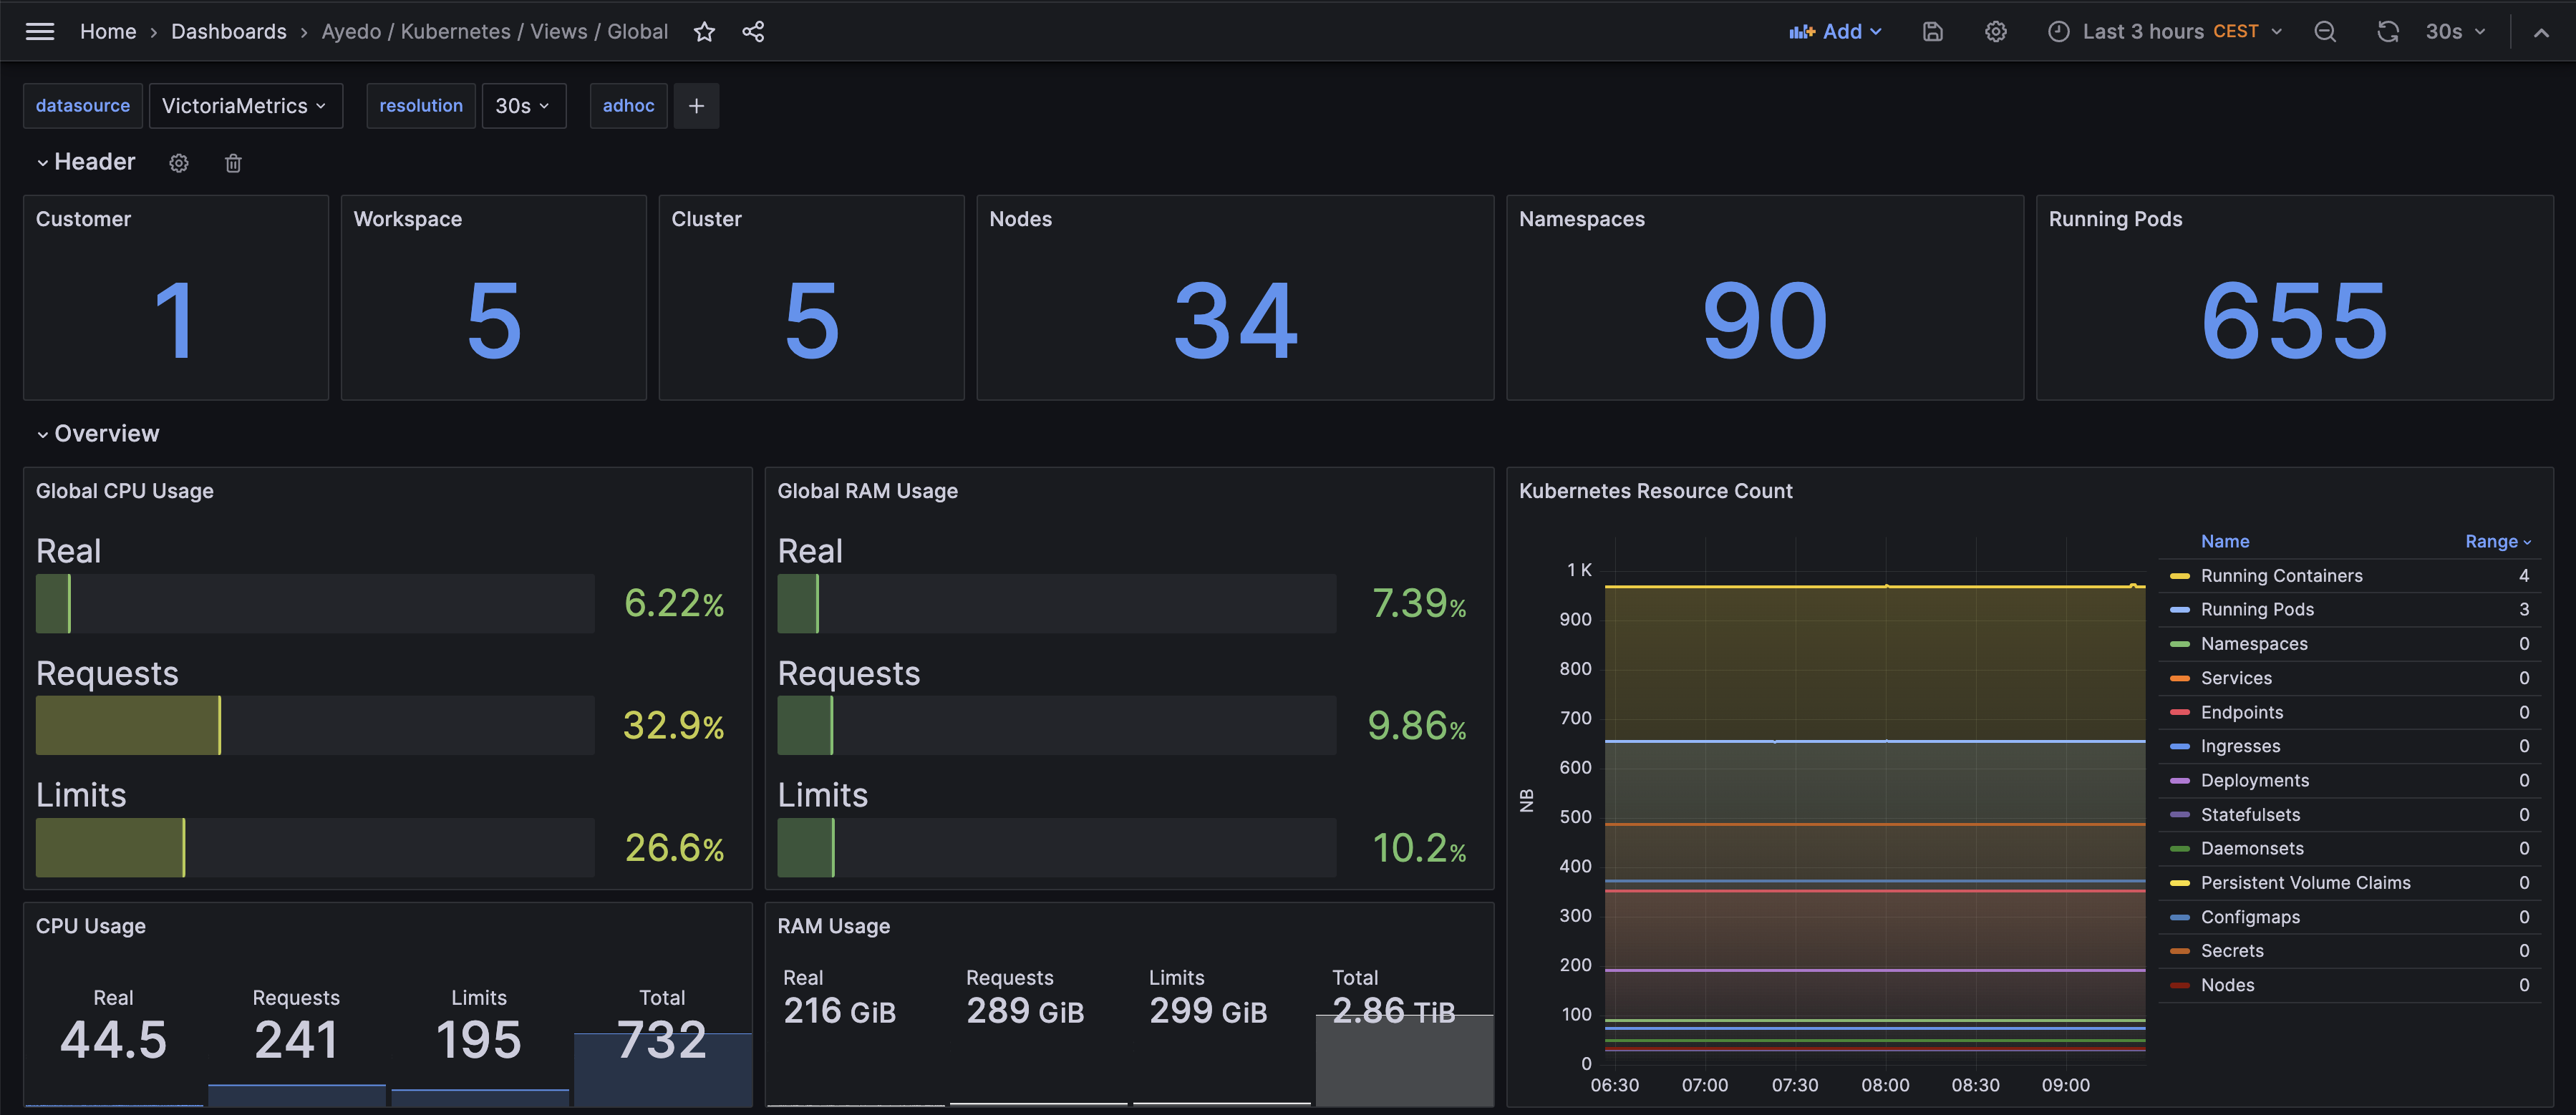Click the datasource variable label
The width and height of the screenshot is (2576, 1115).
(x=83, y=105)
